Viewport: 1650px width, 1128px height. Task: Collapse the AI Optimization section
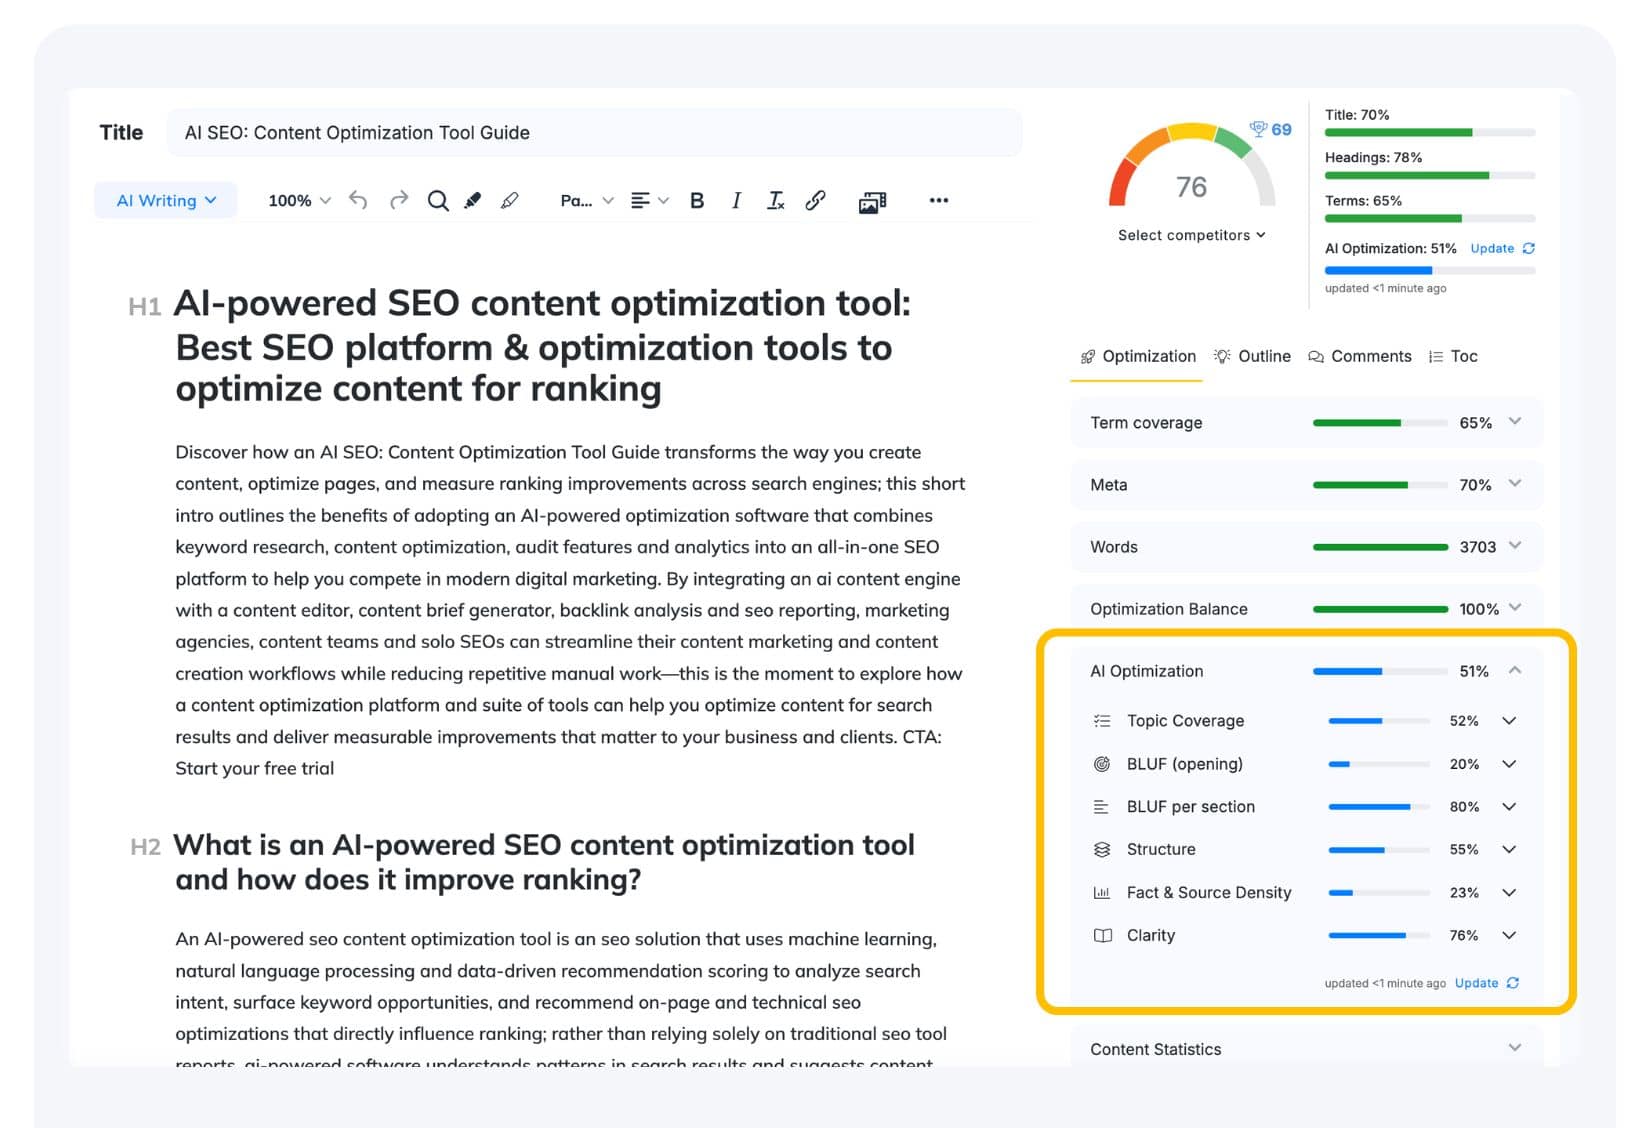pos(1515,671)
